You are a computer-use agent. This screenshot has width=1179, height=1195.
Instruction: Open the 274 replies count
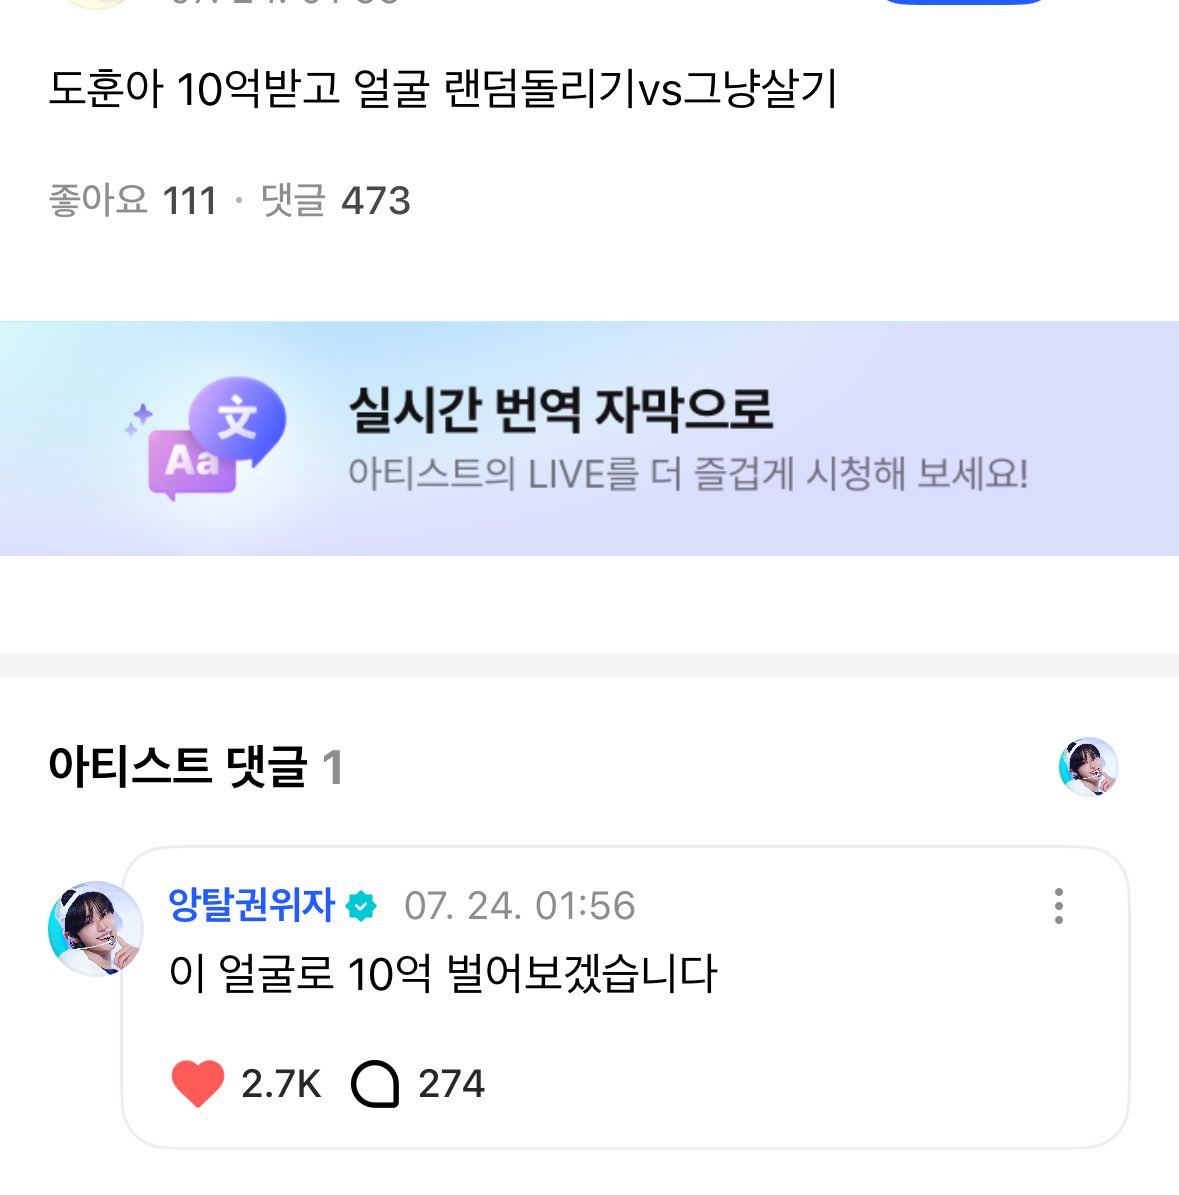pyautogui.click(x=451, y=1084)
